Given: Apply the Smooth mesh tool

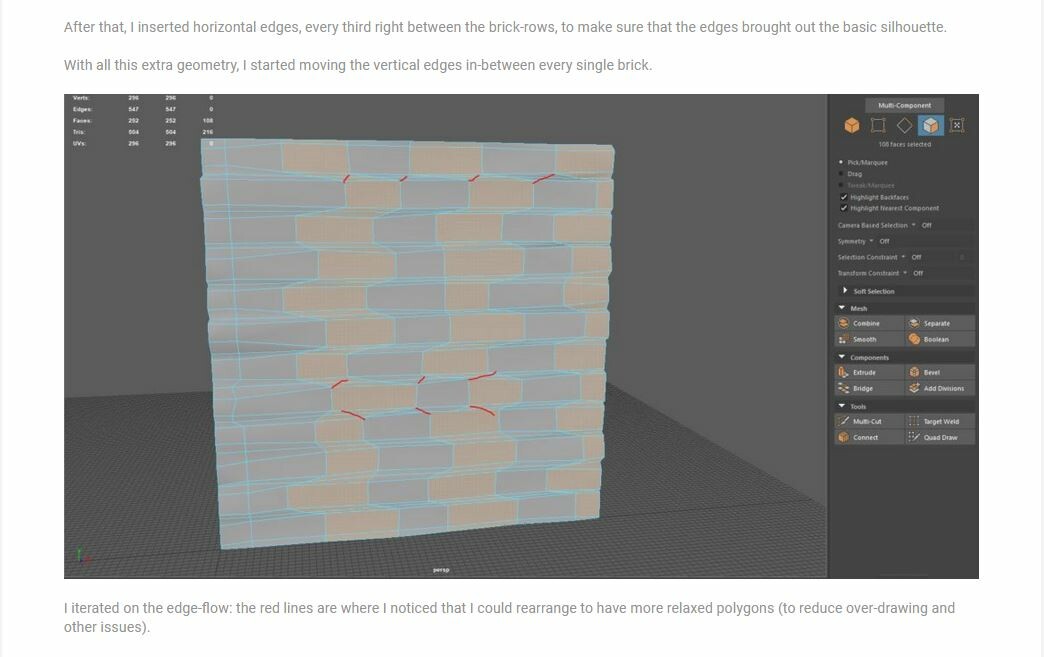Looking at the screenshot, I should 868,339.
